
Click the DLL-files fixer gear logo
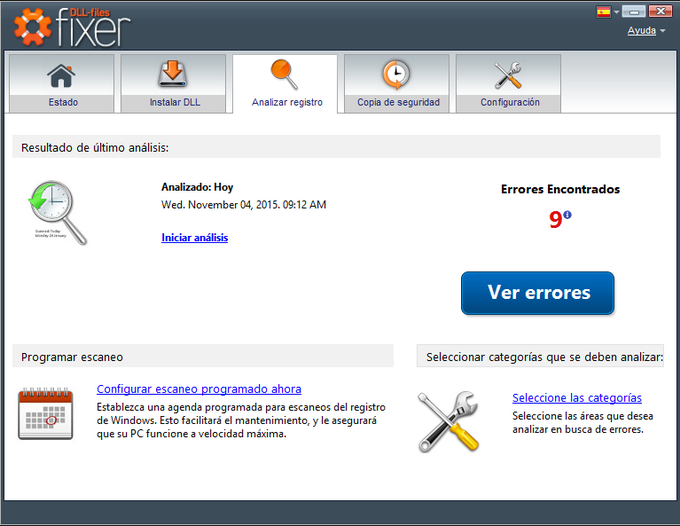tap(32, 27)
